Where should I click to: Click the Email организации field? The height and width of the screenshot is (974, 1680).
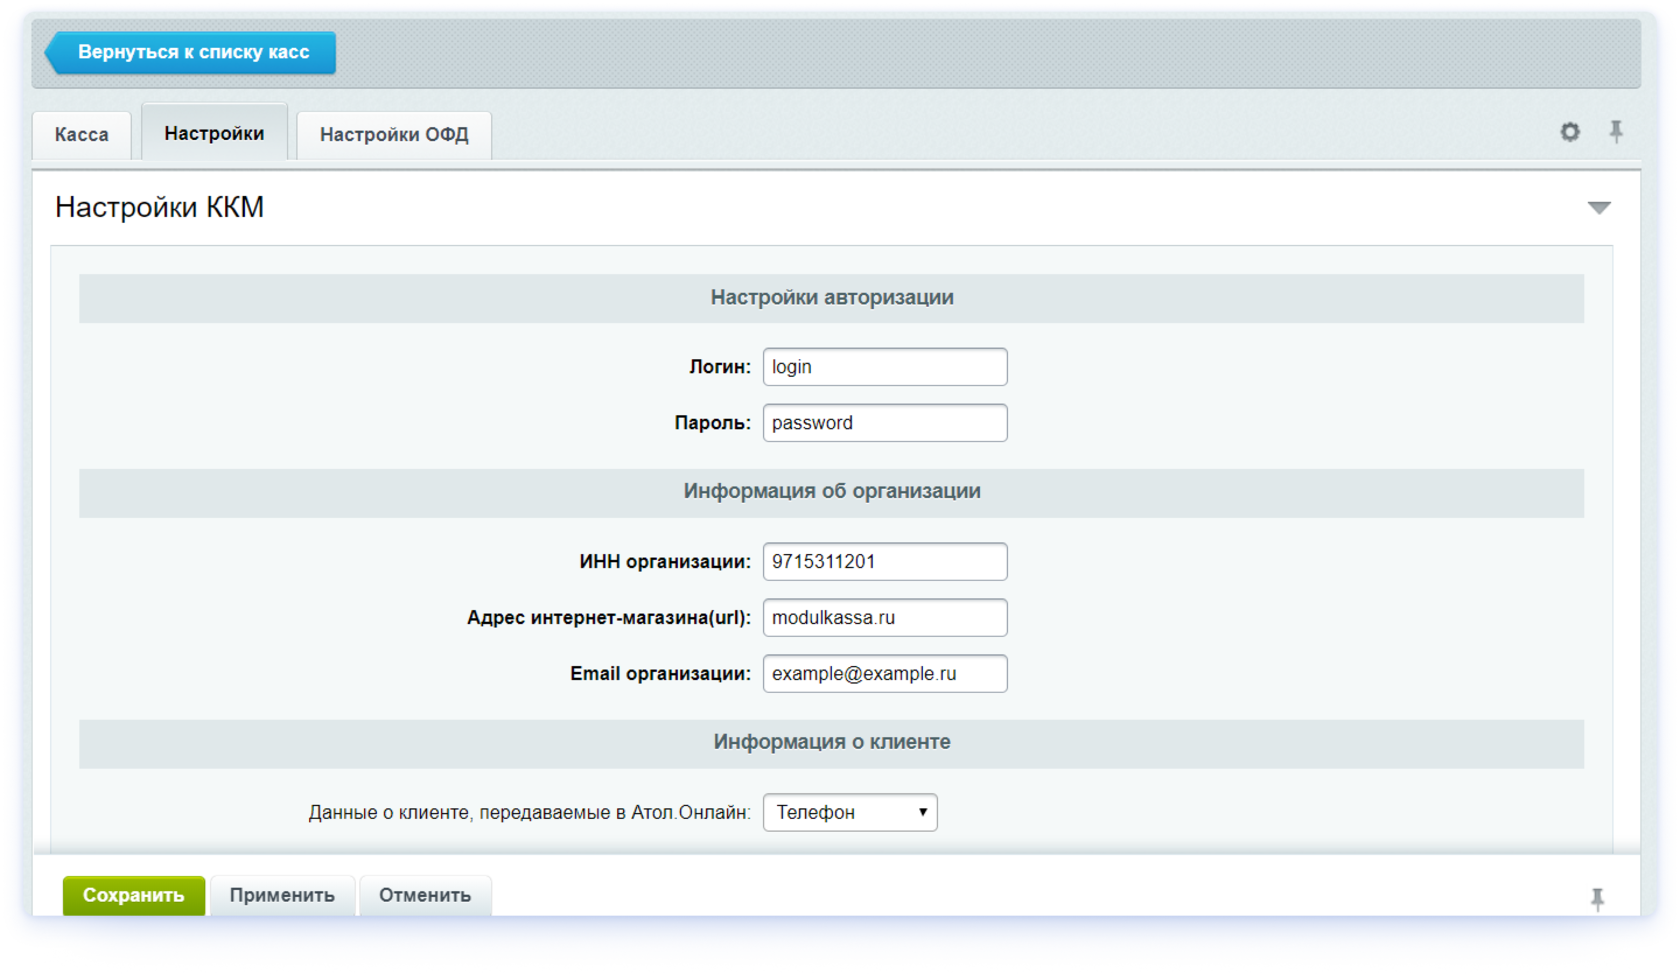885,674
